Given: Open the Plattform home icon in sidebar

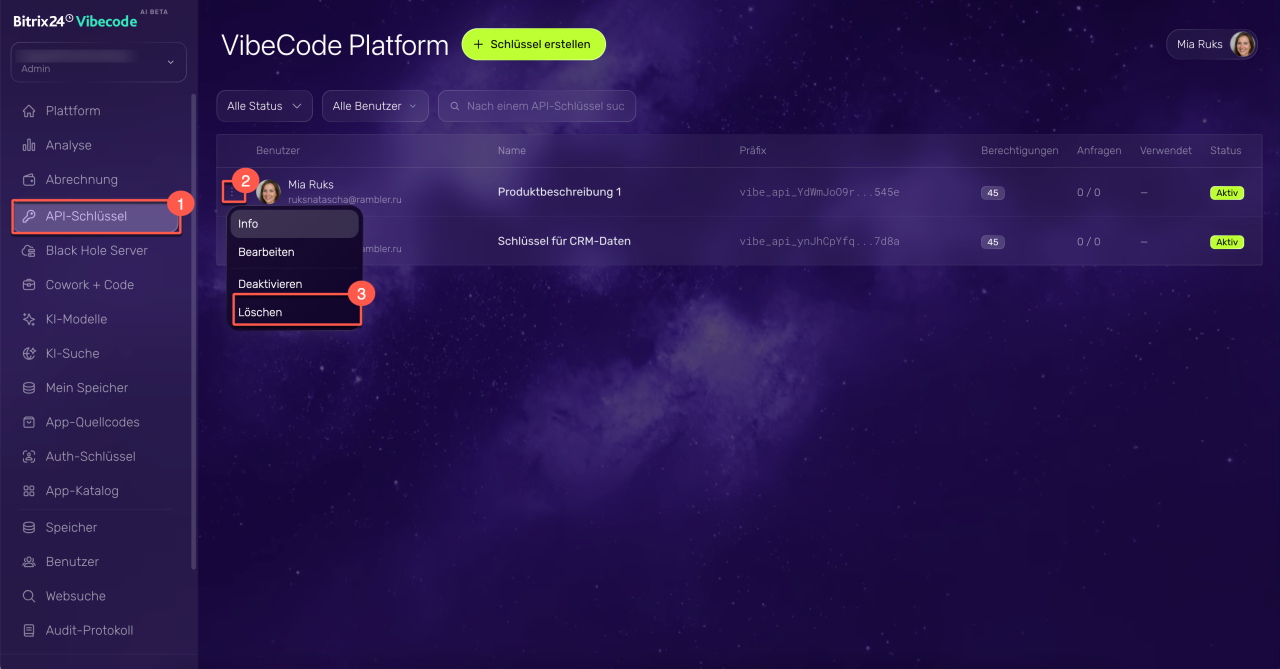Looking at the screenshot, I should [x=29, y=111].
